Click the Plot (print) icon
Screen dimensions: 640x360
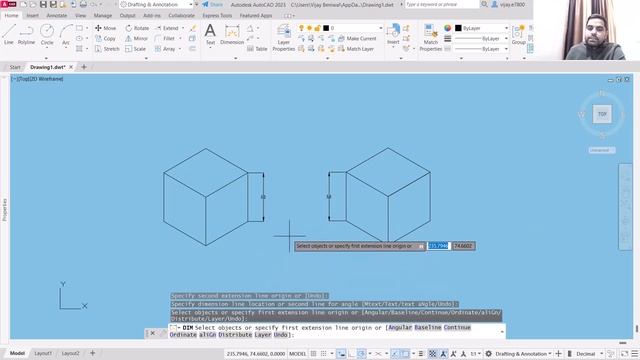coord(83,4)
